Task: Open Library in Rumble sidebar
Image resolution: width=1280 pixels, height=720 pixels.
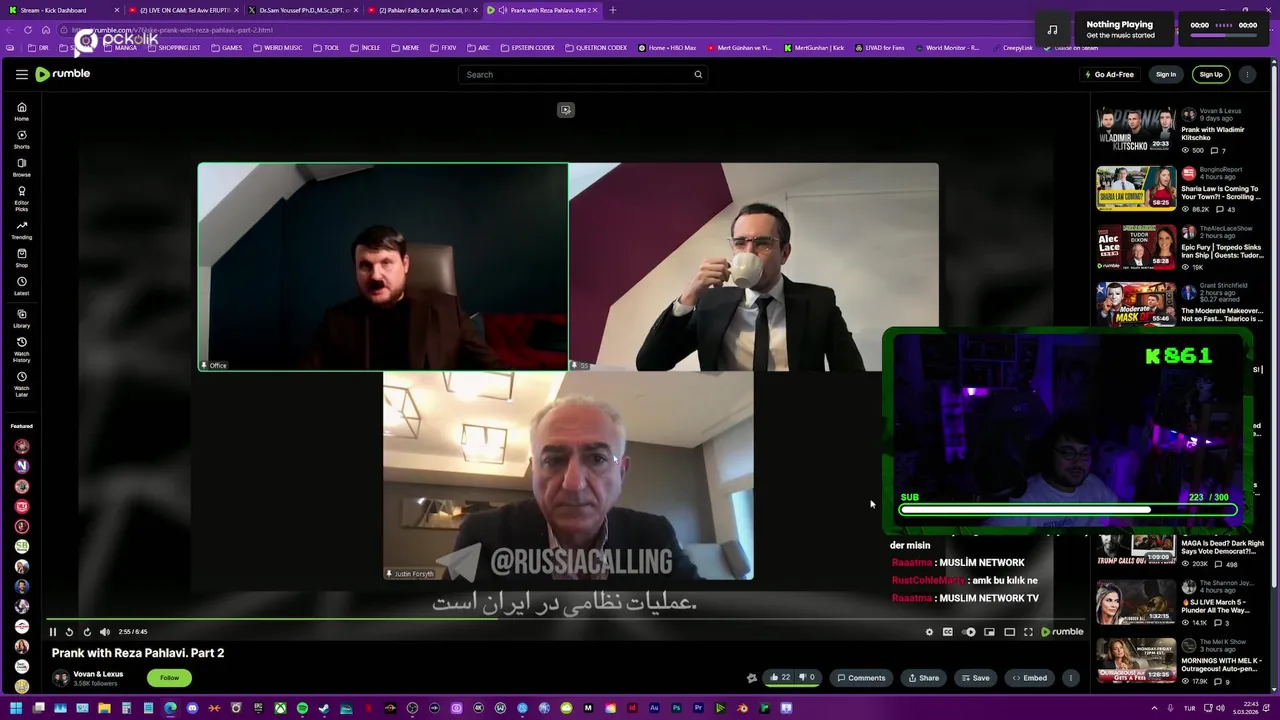Action: click(21, 319)
